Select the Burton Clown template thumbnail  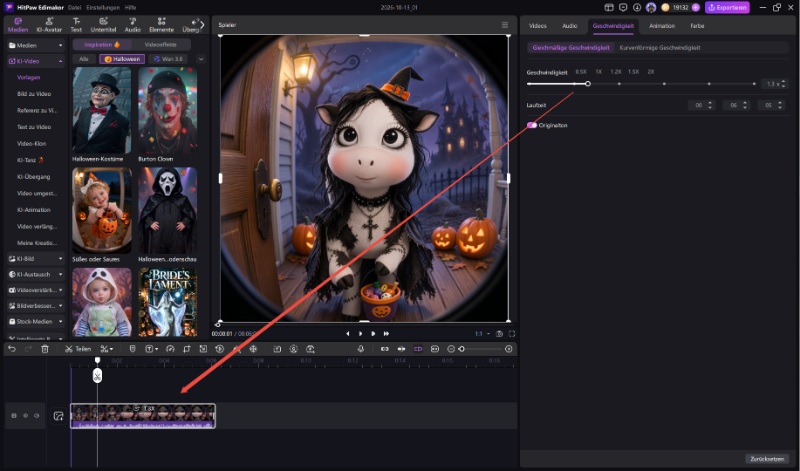point(168,110)
